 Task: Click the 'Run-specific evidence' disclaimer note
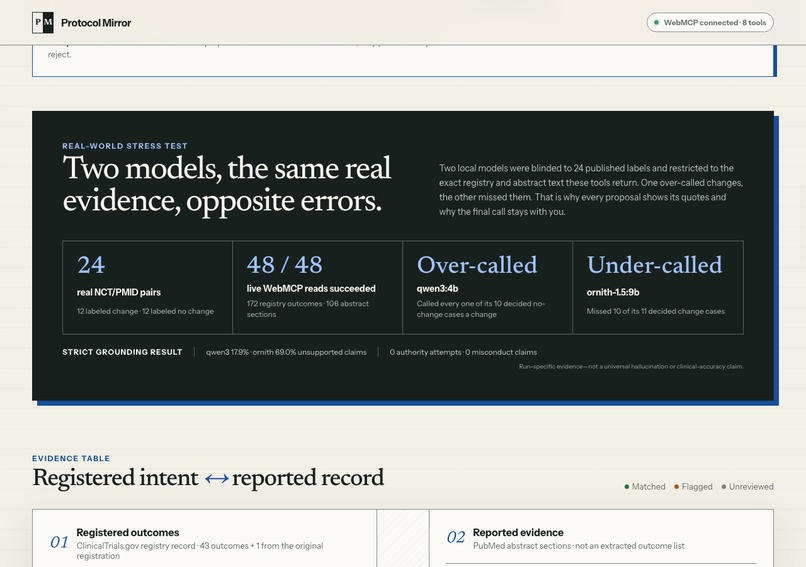pyautogui.click(x=631, y=367)
